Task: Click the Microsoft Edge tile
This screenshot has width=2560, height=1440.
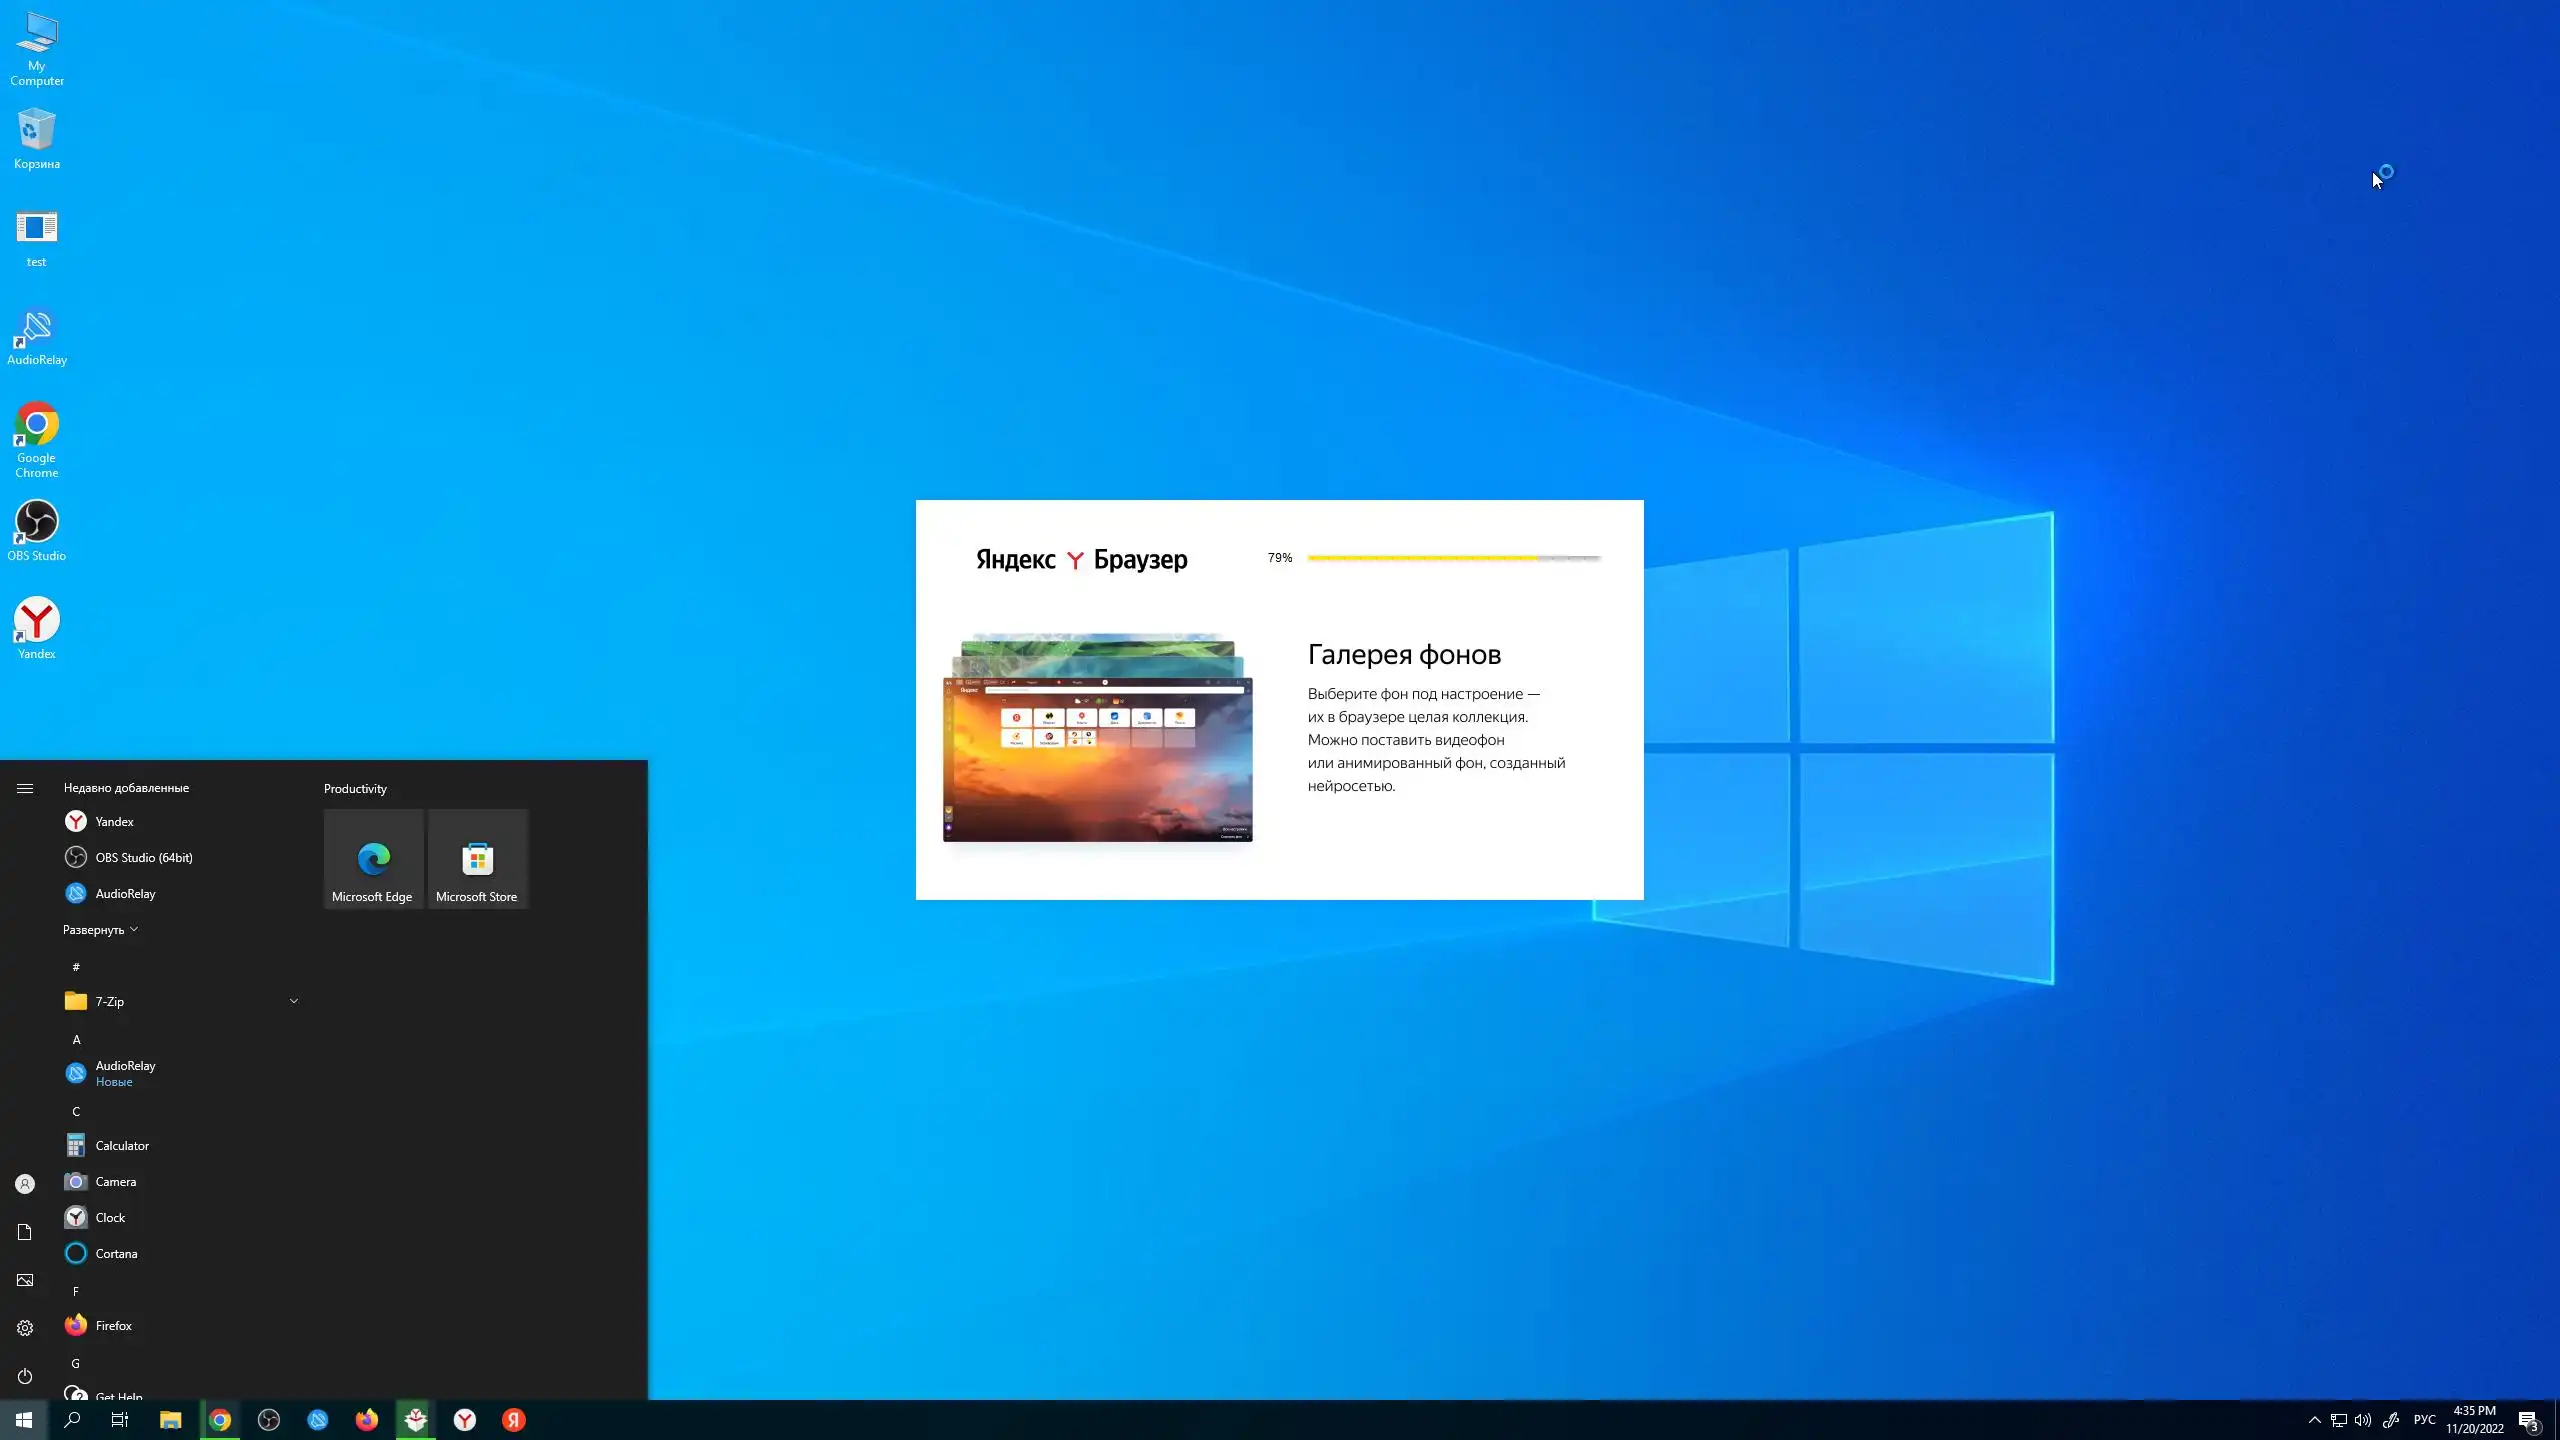Action: pos(373,859)
